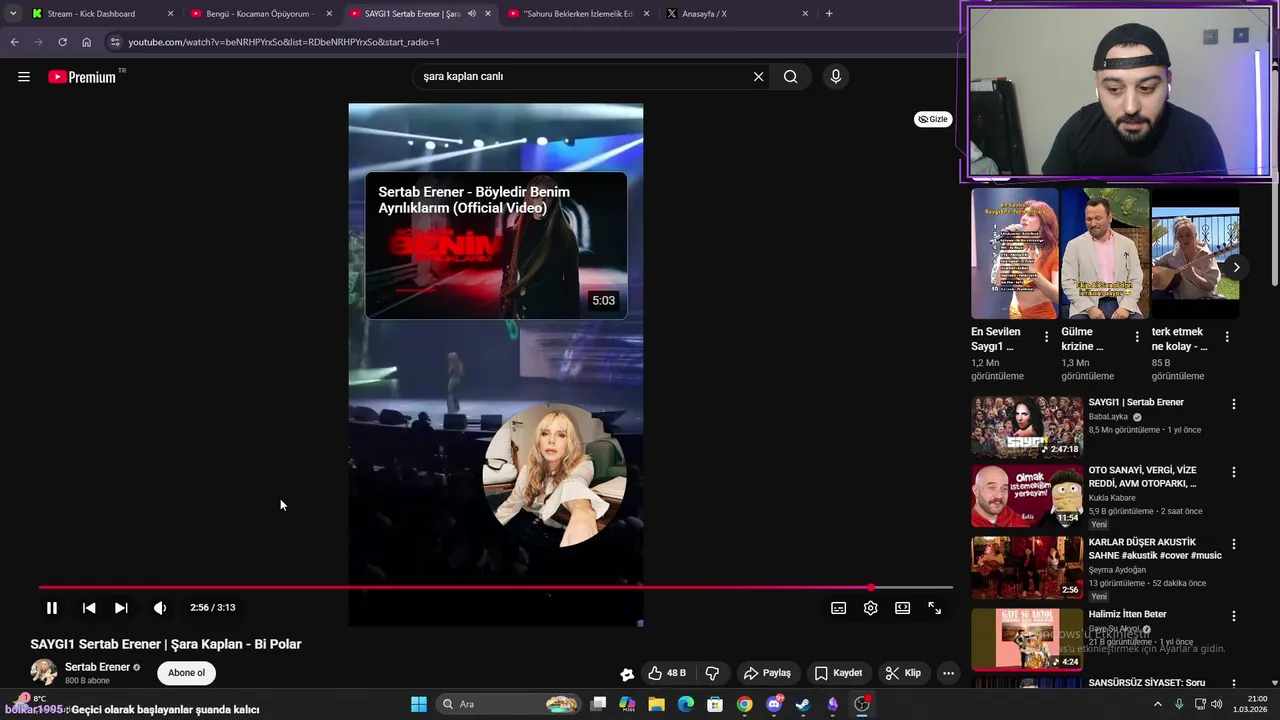Viewport: 1280px width, 720px height.
Task: Switch to Anasayfa / X tab
Action: pyautogui.click(x=738, y=14)
